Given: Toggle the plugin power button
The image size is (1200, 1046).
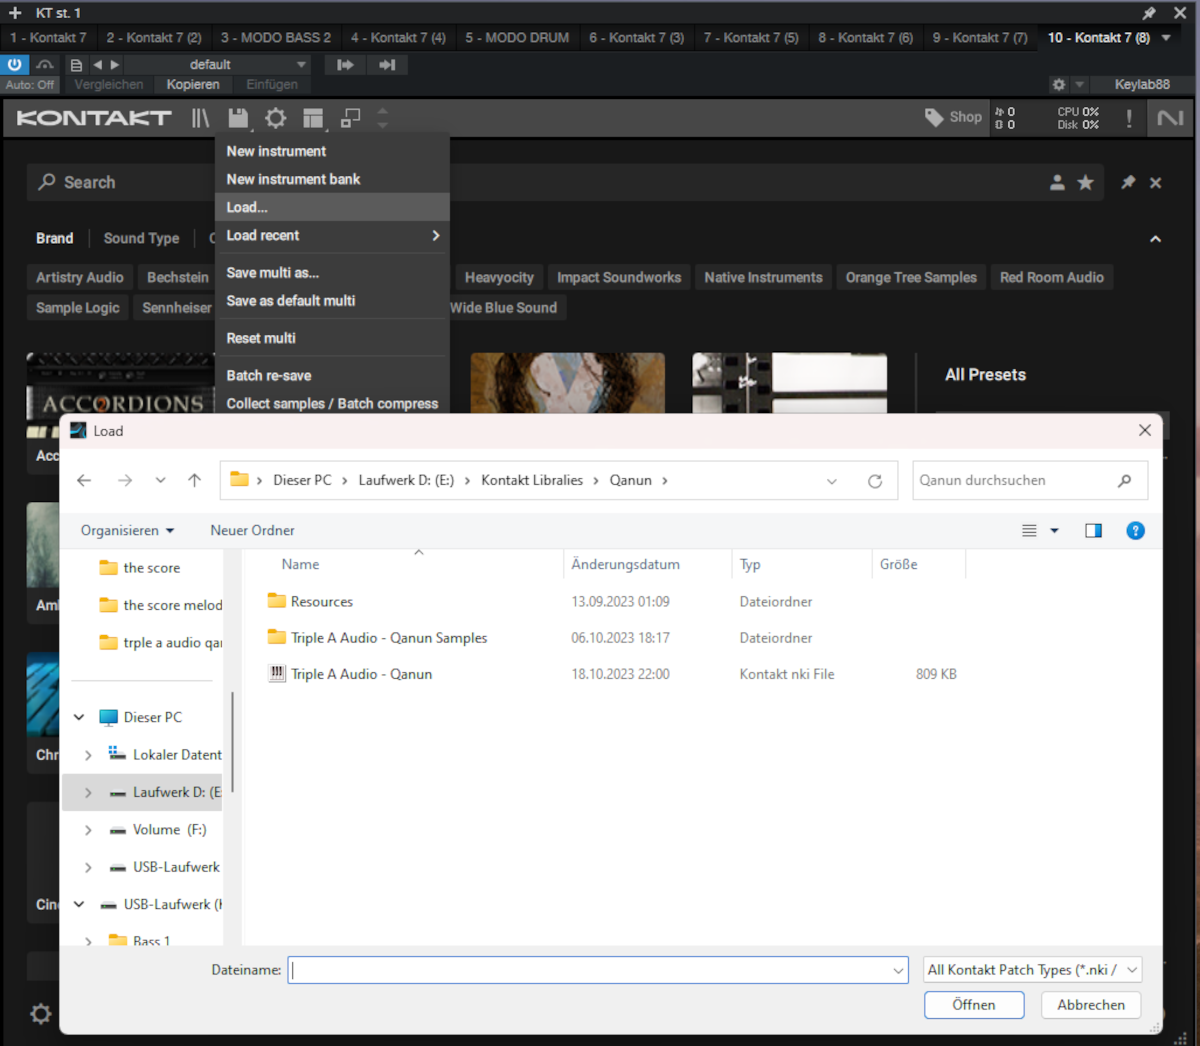Looking at the screenshot, I should (15, 65).
